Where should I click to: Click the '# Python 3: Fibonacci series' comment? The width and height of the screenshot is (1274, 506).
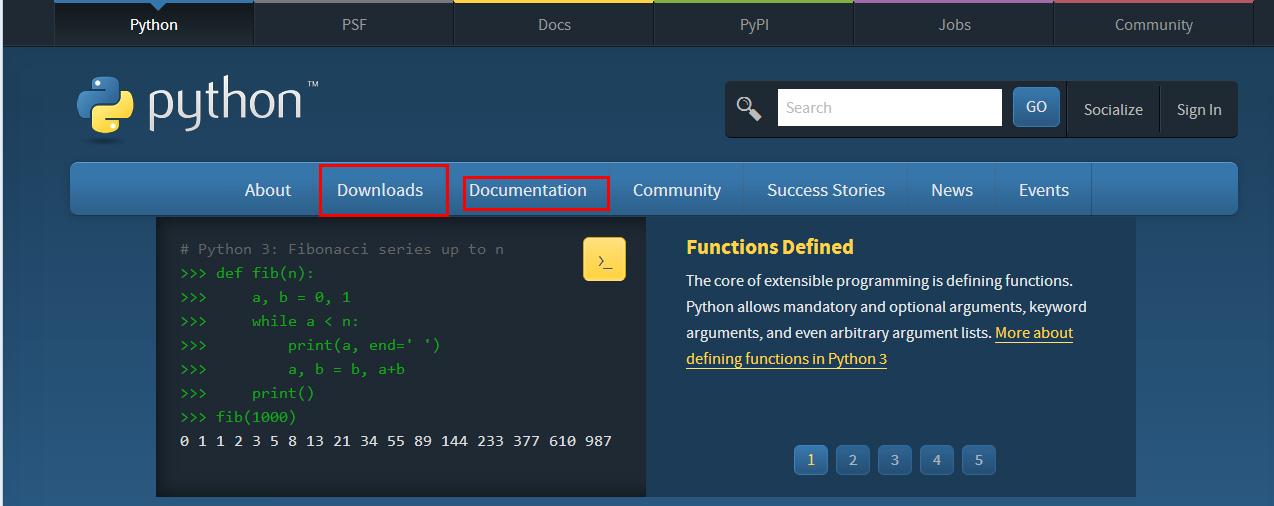342,249
